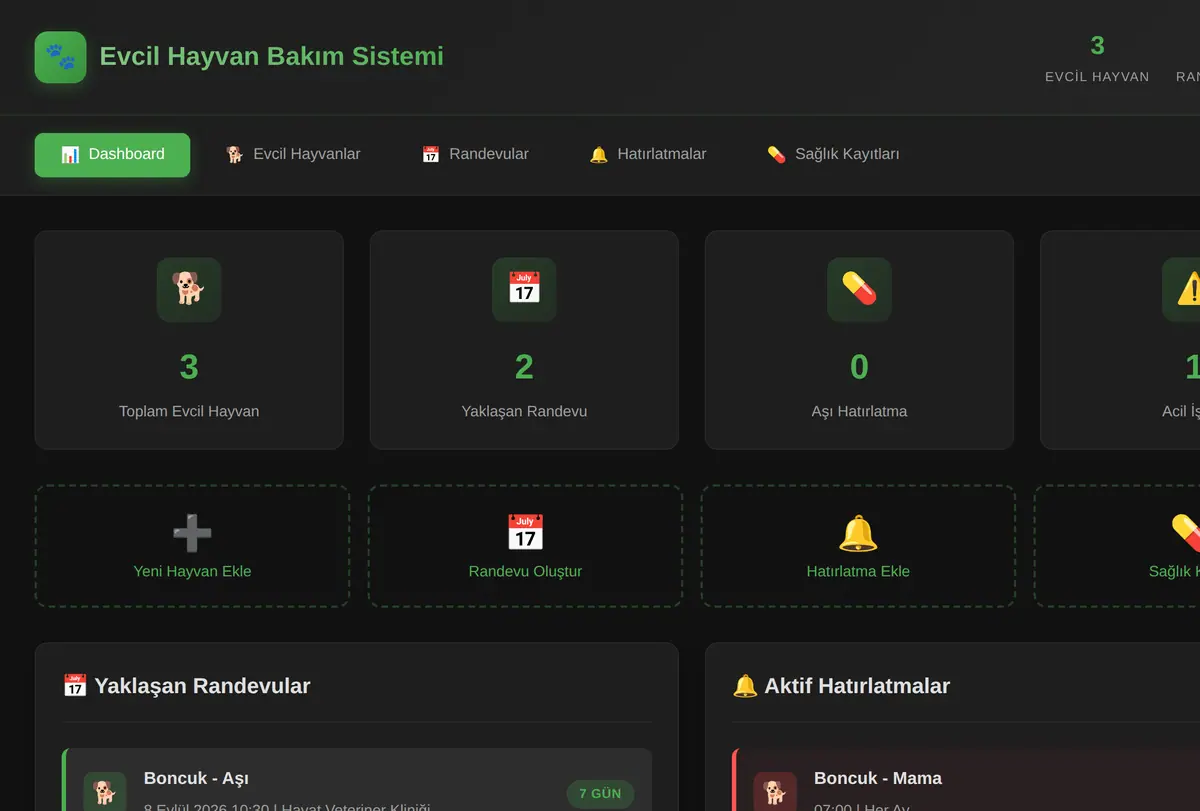Click the Toplam Evcil Hayvan label

click(x=189, y=411)
